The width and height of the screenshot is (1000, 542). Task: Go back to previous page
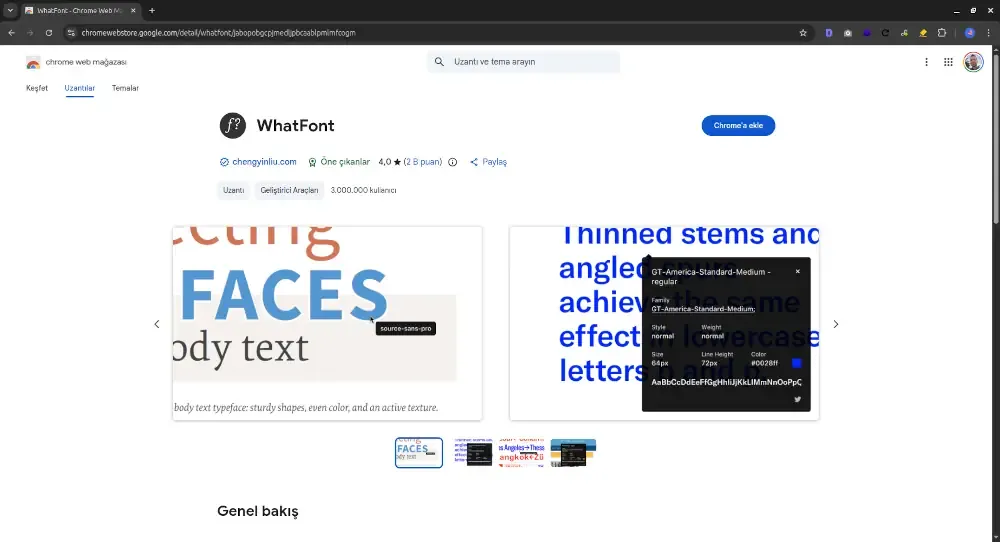(x=11, y=33)
